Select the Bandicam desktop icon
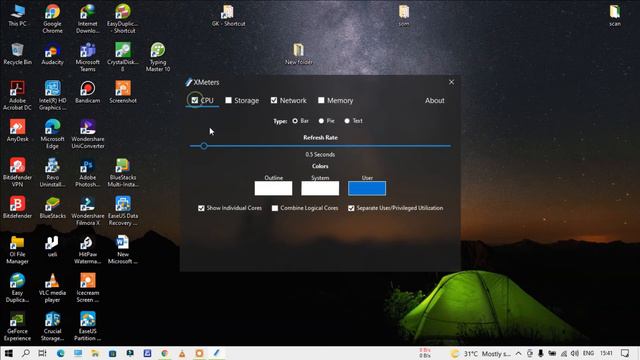This screenshot has height=360, width=640. [87, 92]
